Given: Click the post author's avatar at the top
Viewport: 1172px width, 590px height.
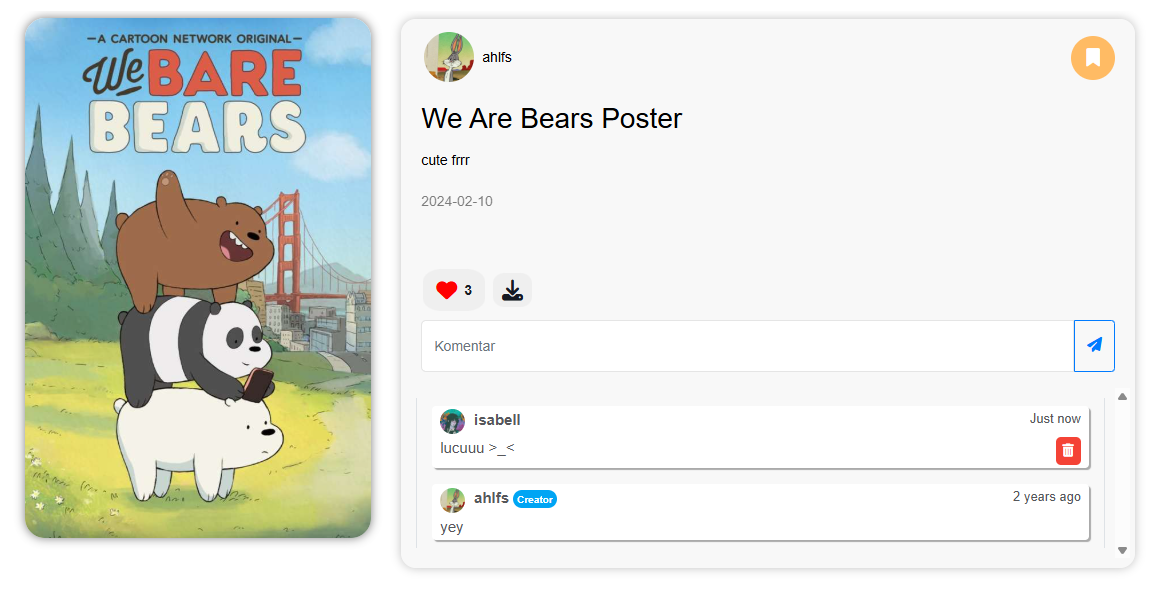Looking at the screenshot, I should tap(449, 57).
